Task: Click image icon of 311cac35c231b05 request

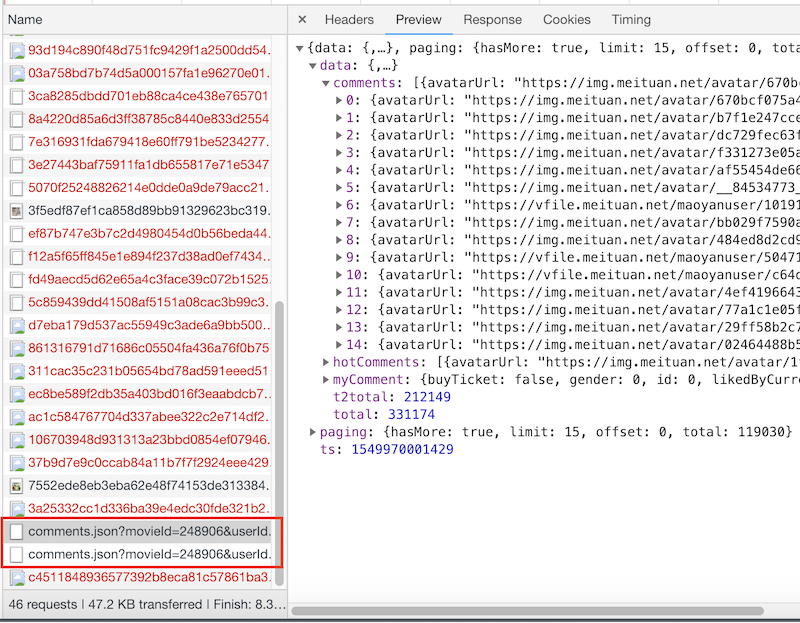Action: tap(17, 371)
